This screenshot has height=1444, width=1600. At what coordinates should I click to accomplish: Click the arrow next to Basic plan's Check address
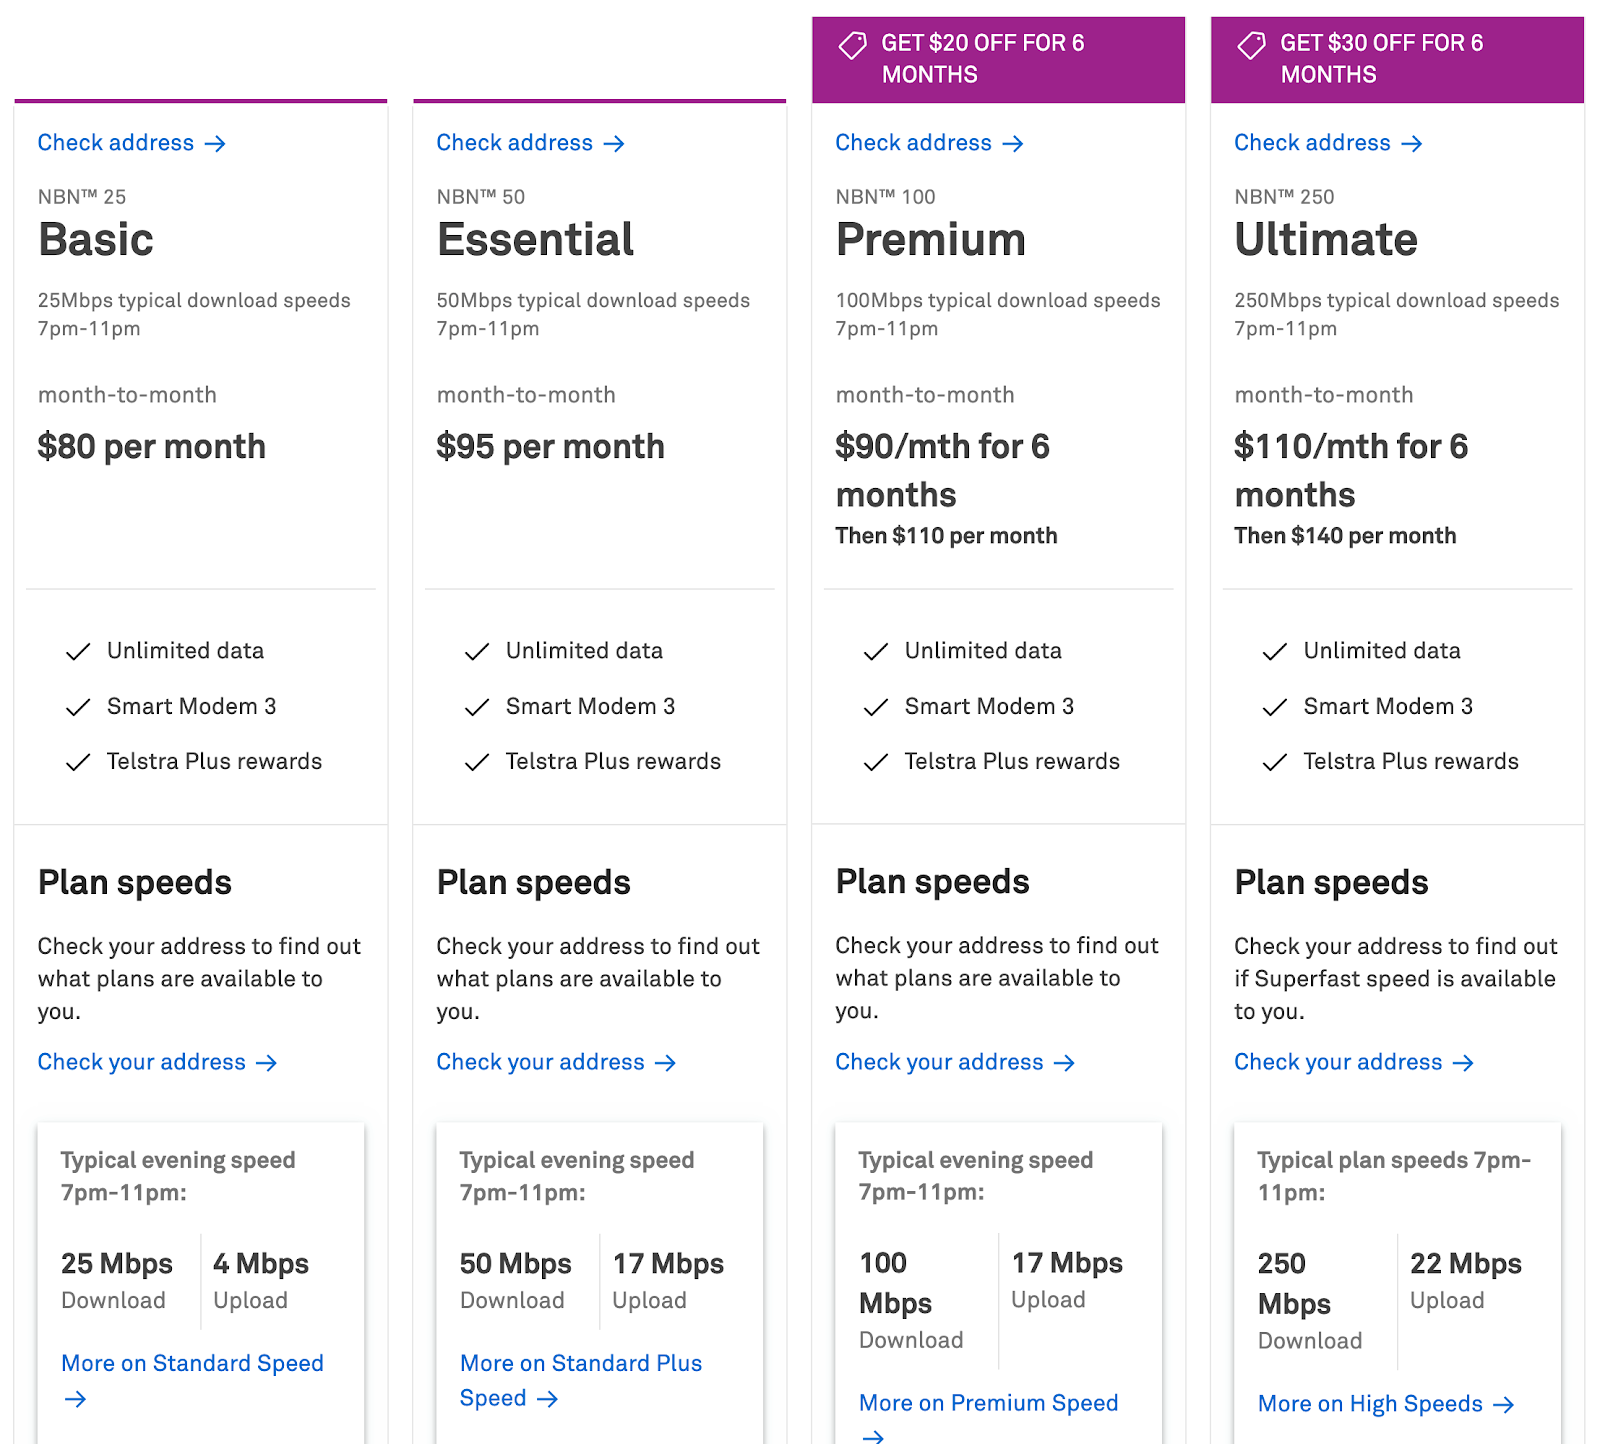216,143
